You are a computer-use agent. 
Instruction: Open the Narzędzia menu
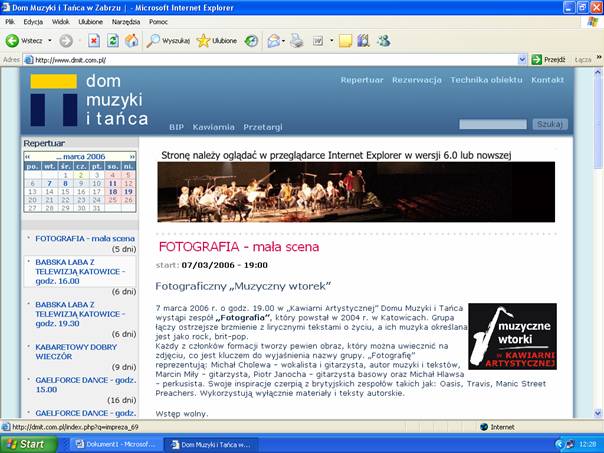126,21
